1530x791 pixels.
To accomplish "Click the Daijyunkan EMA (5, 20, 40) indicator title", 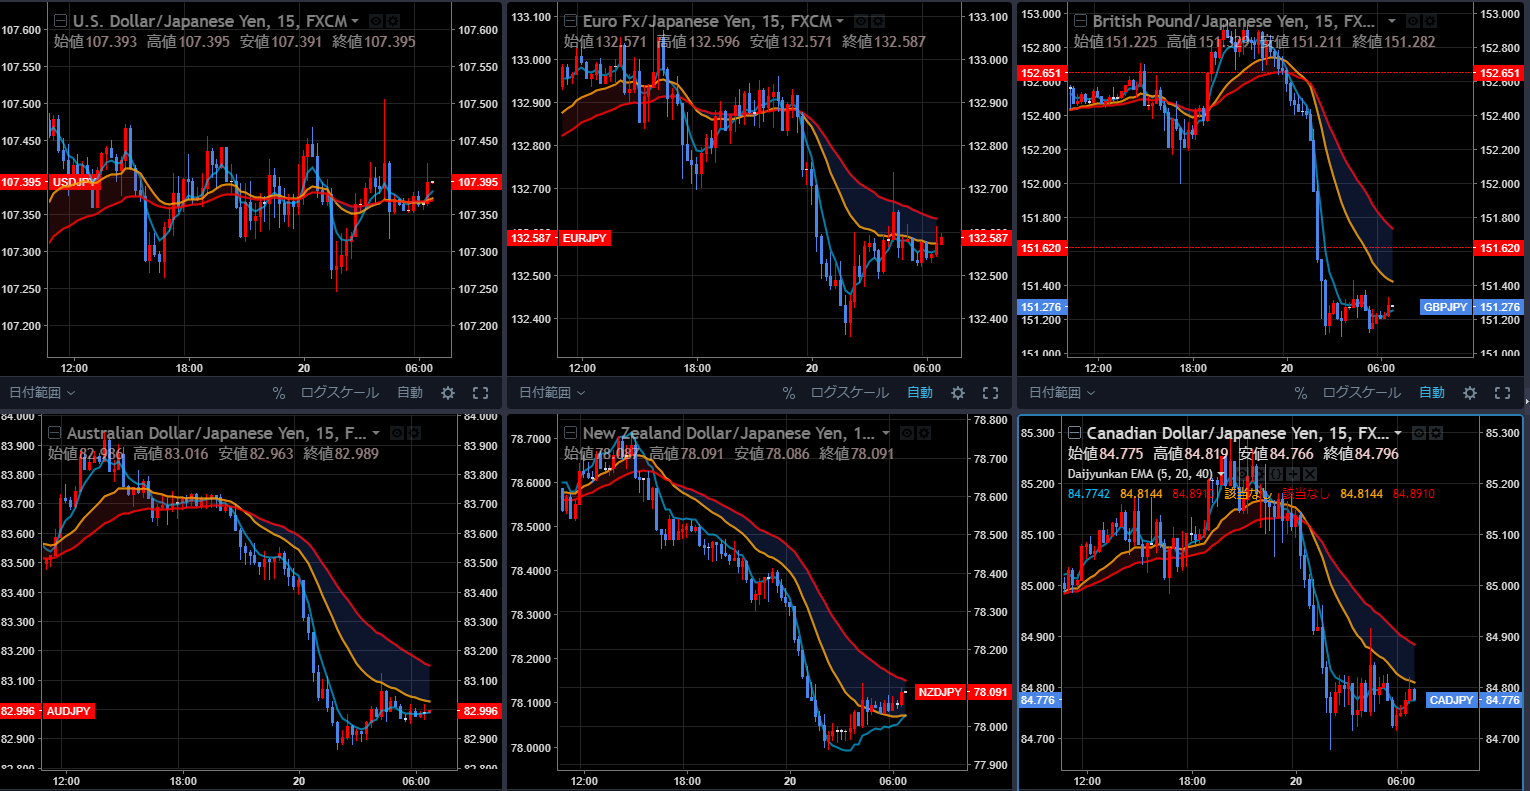I will [1140, 474].
